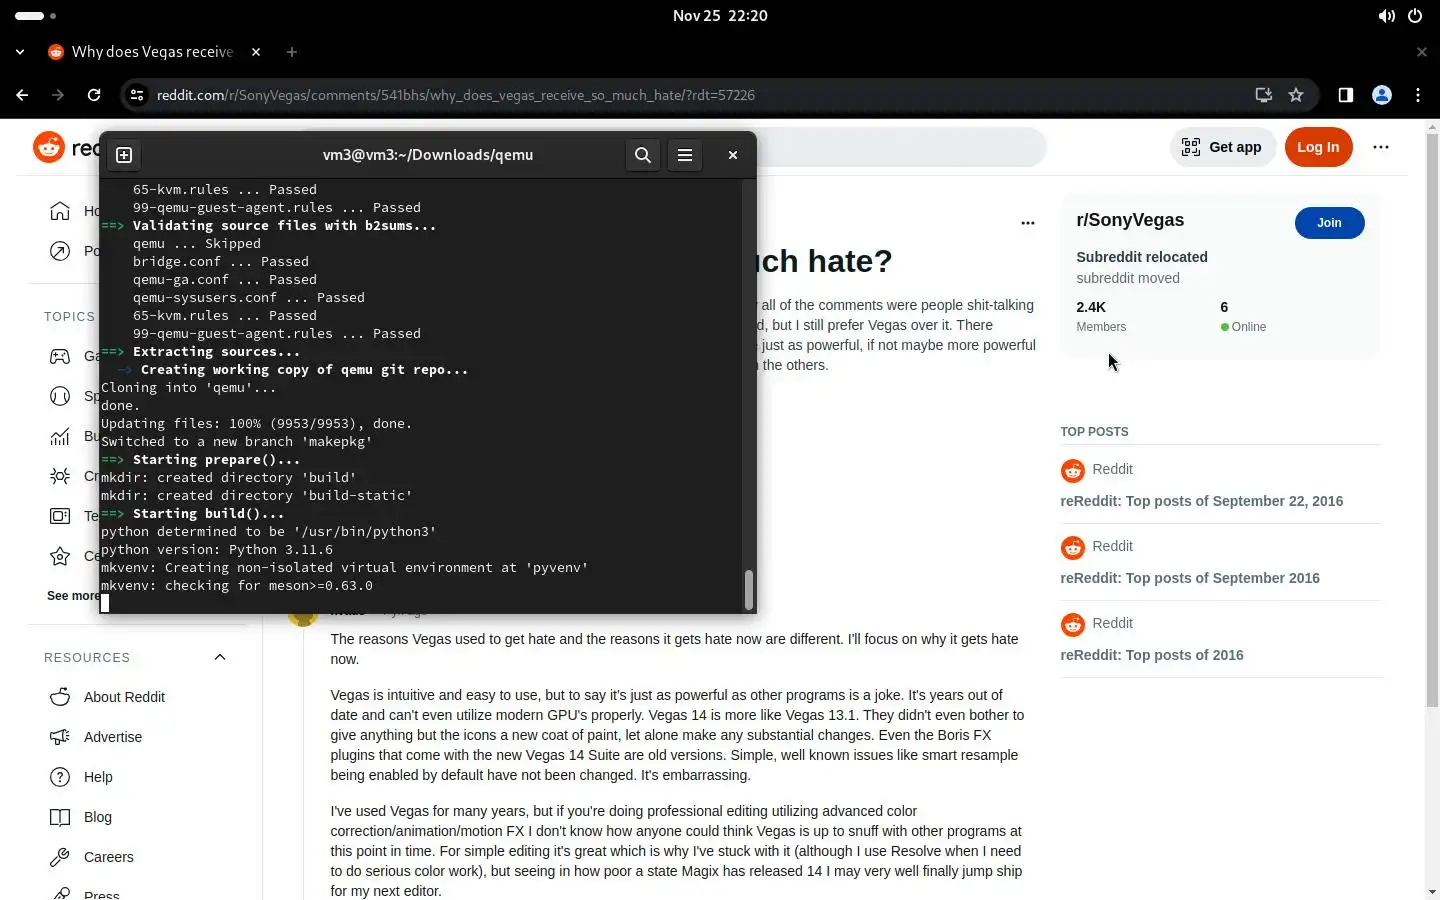Click the game controller topic icon

tap(60, 356)
